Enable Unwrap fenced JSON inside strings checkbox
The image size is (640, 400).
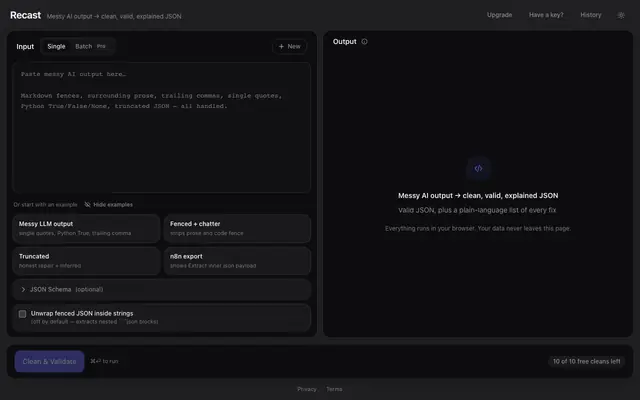22,314
